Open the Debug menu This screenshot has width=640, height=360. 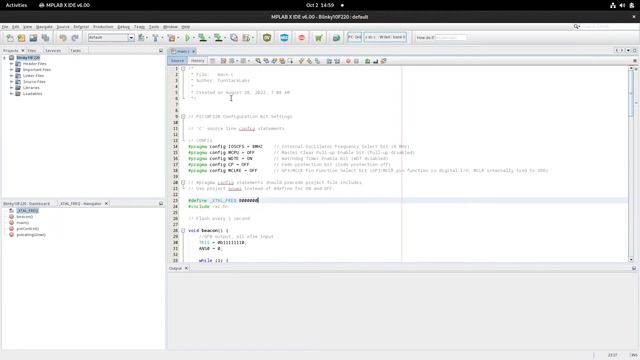click(x=123, y=27)
